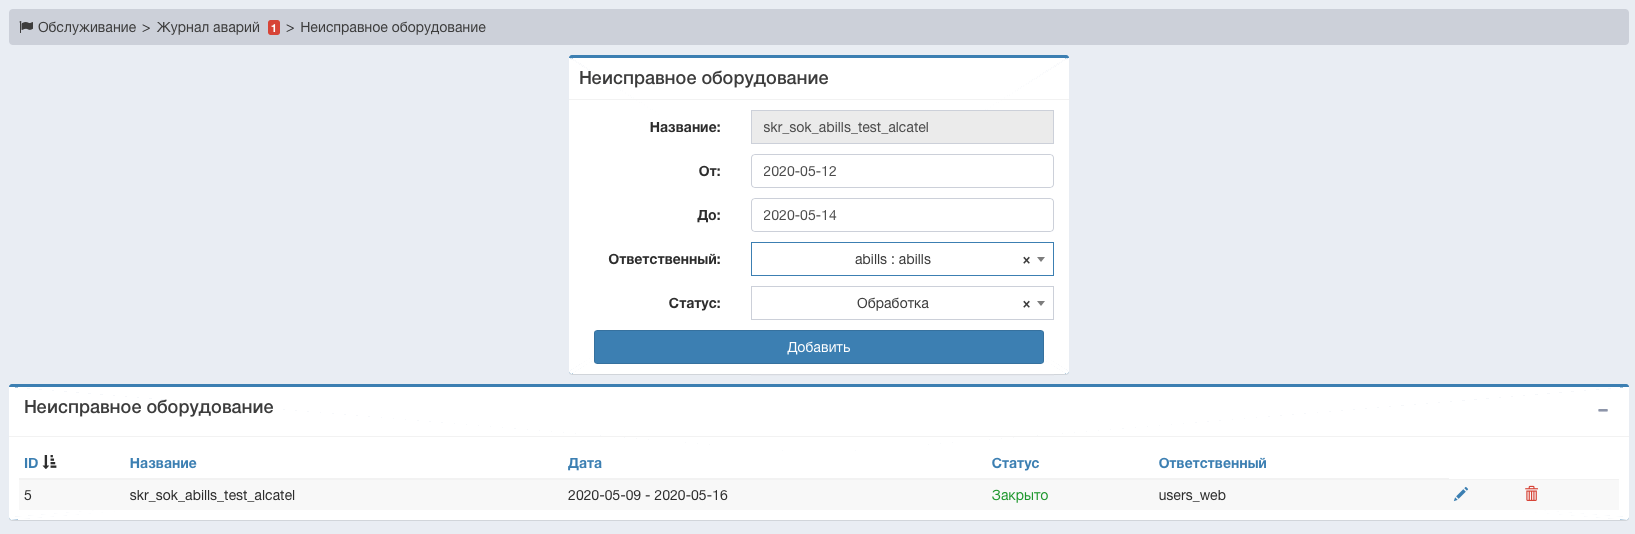Collapse the Неисправное оборудование table panel
Viewport: 1635px width, 534px height.
[x=1603, y=410]
